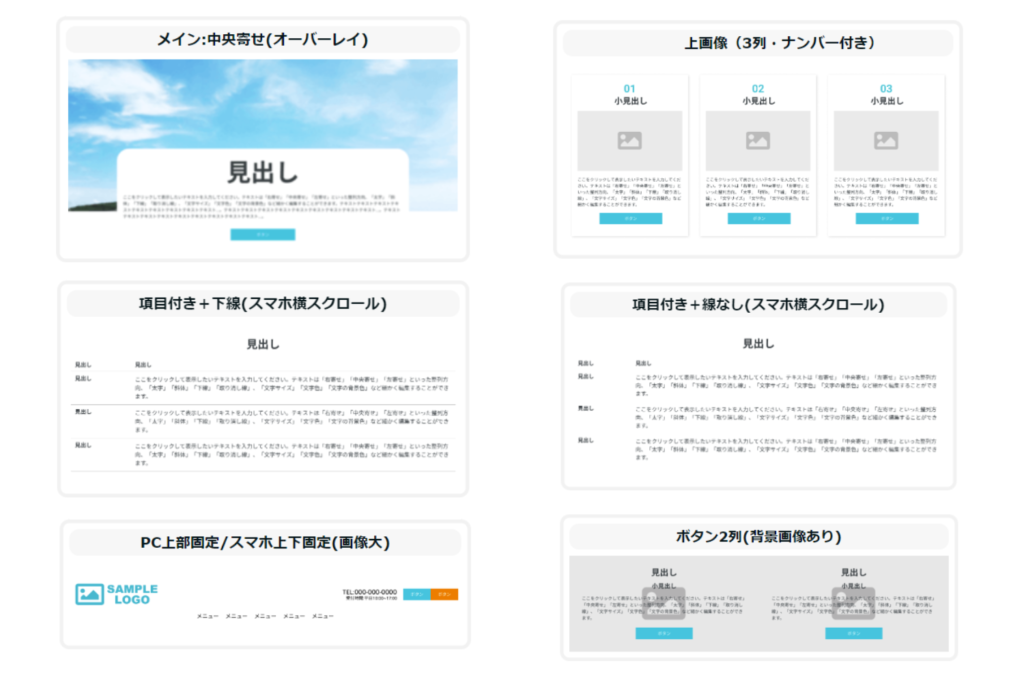Click the image placeholder icon in column 01
1024x683 pixels.
(x=630, y=141)
